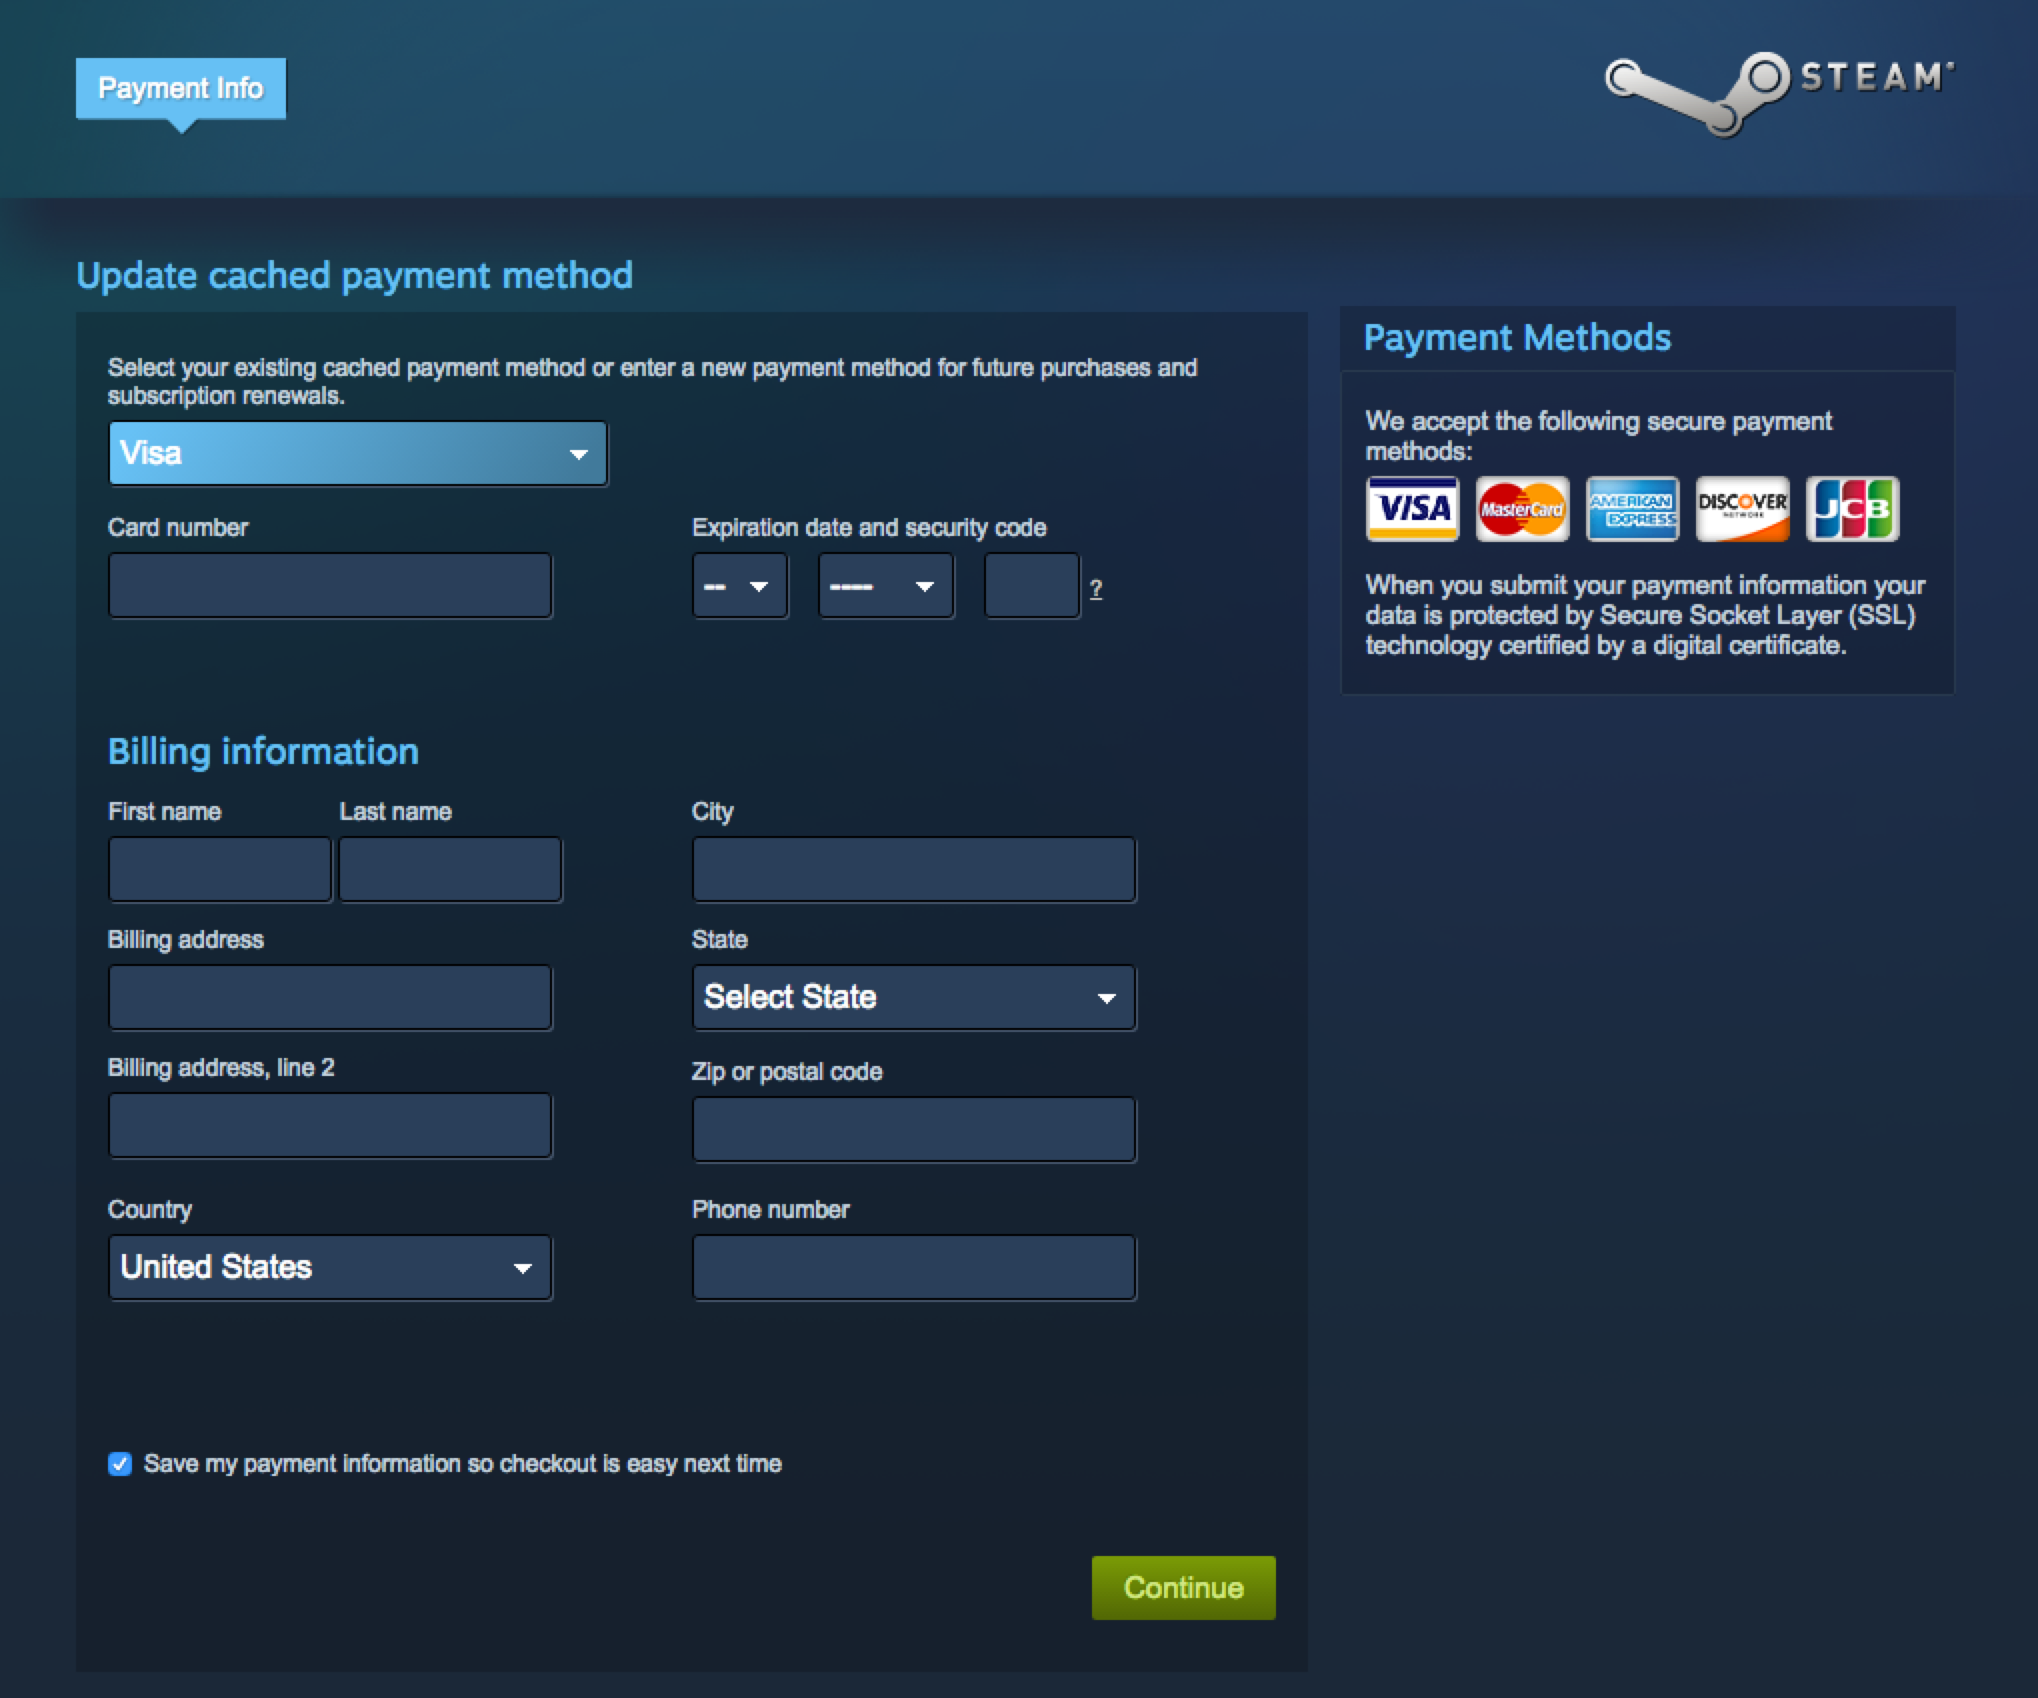Click the Phone number input field
Image resolution: width=2038 pixels, height=1698 pixels.
pos(914,1266)
